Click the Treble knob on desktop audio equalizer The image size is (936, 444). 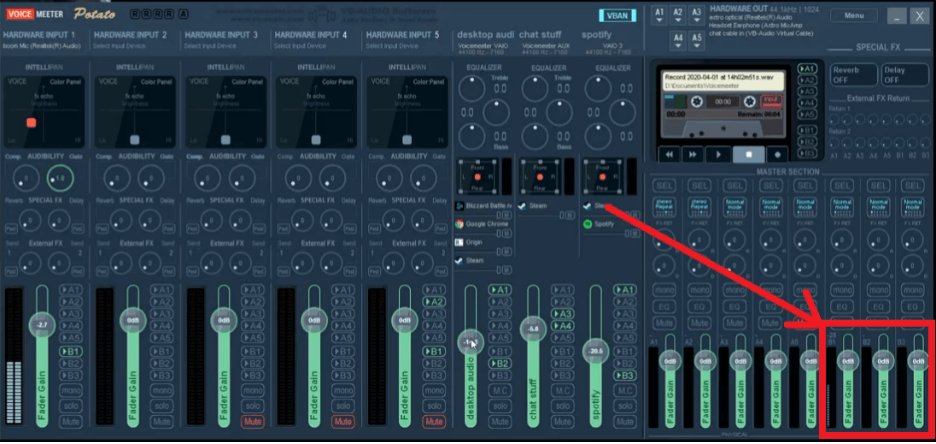click(472, 89)
